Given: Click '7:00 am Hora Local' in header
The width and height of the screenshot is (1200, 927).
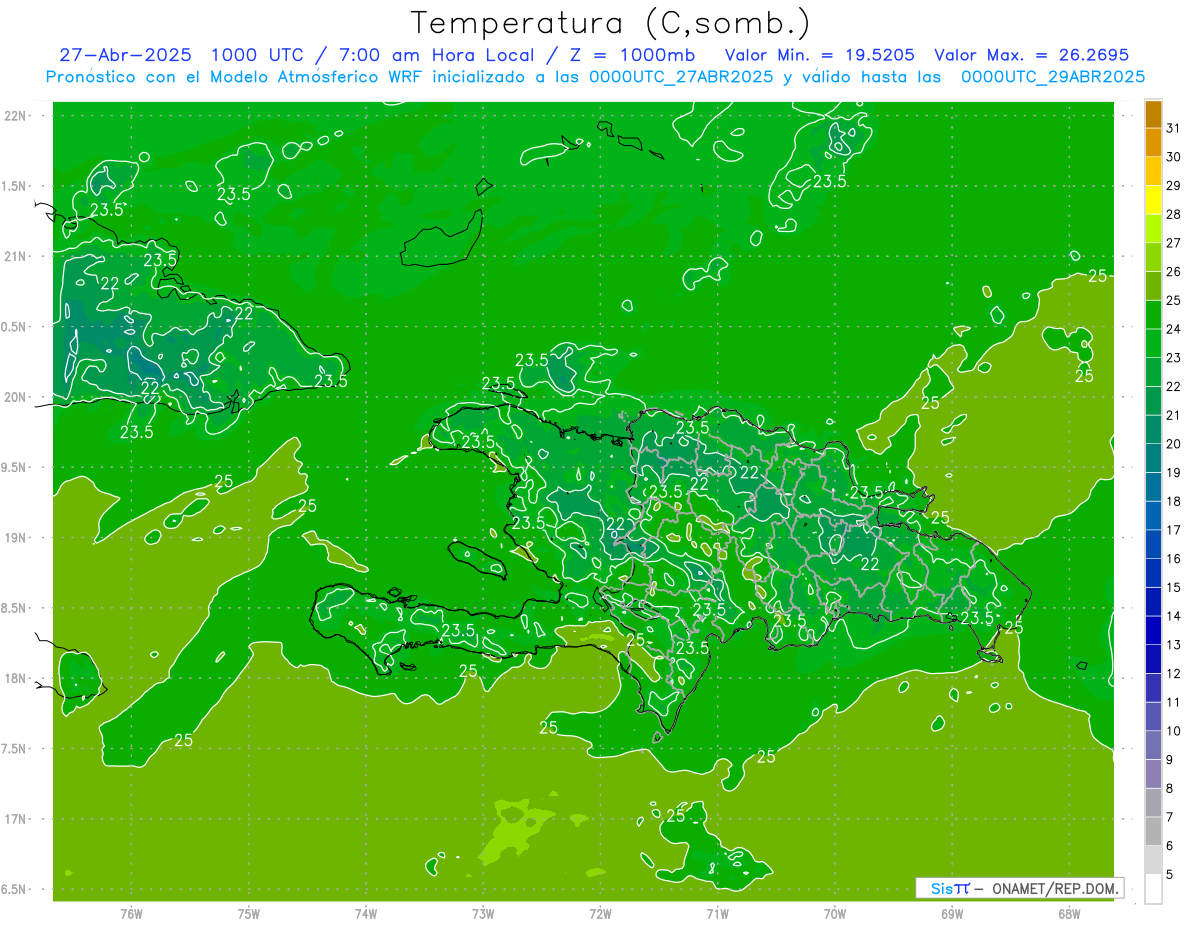Looking at the screenshot, I should 434,55.
